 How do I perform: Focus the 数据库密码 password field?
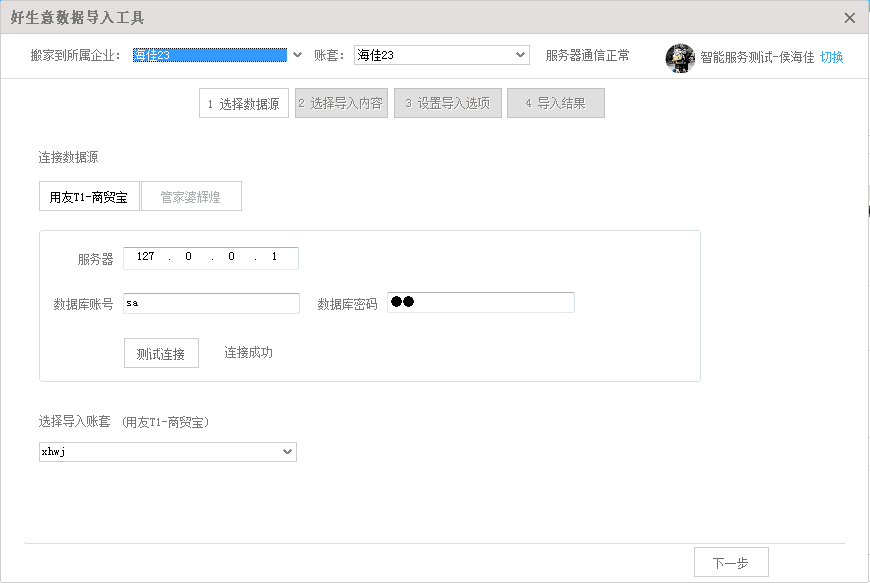(481, 302)
